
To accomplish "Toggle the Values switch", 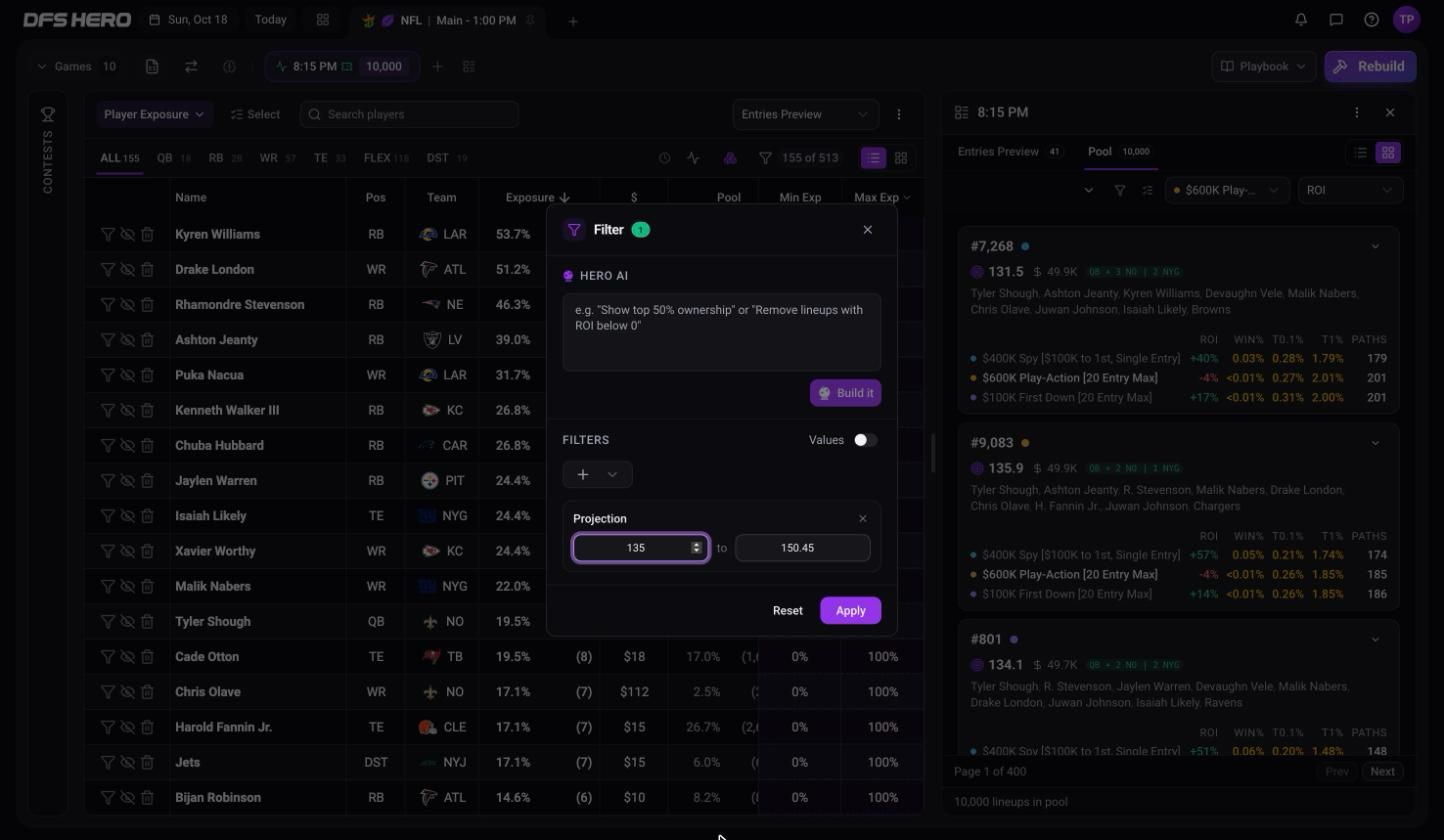I will pos(865,440).
